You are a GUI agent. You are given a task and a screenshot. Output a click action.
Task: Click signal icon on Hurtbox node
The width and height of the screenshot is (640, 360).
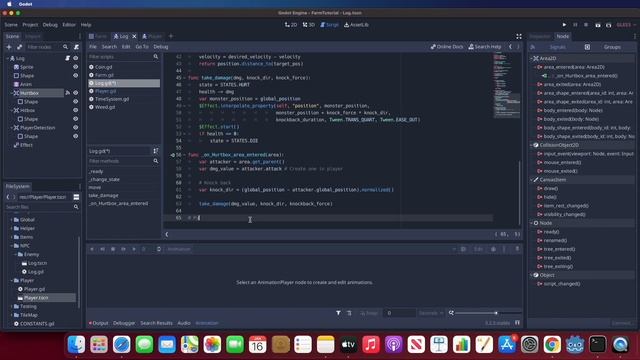[x=68, y=93]
